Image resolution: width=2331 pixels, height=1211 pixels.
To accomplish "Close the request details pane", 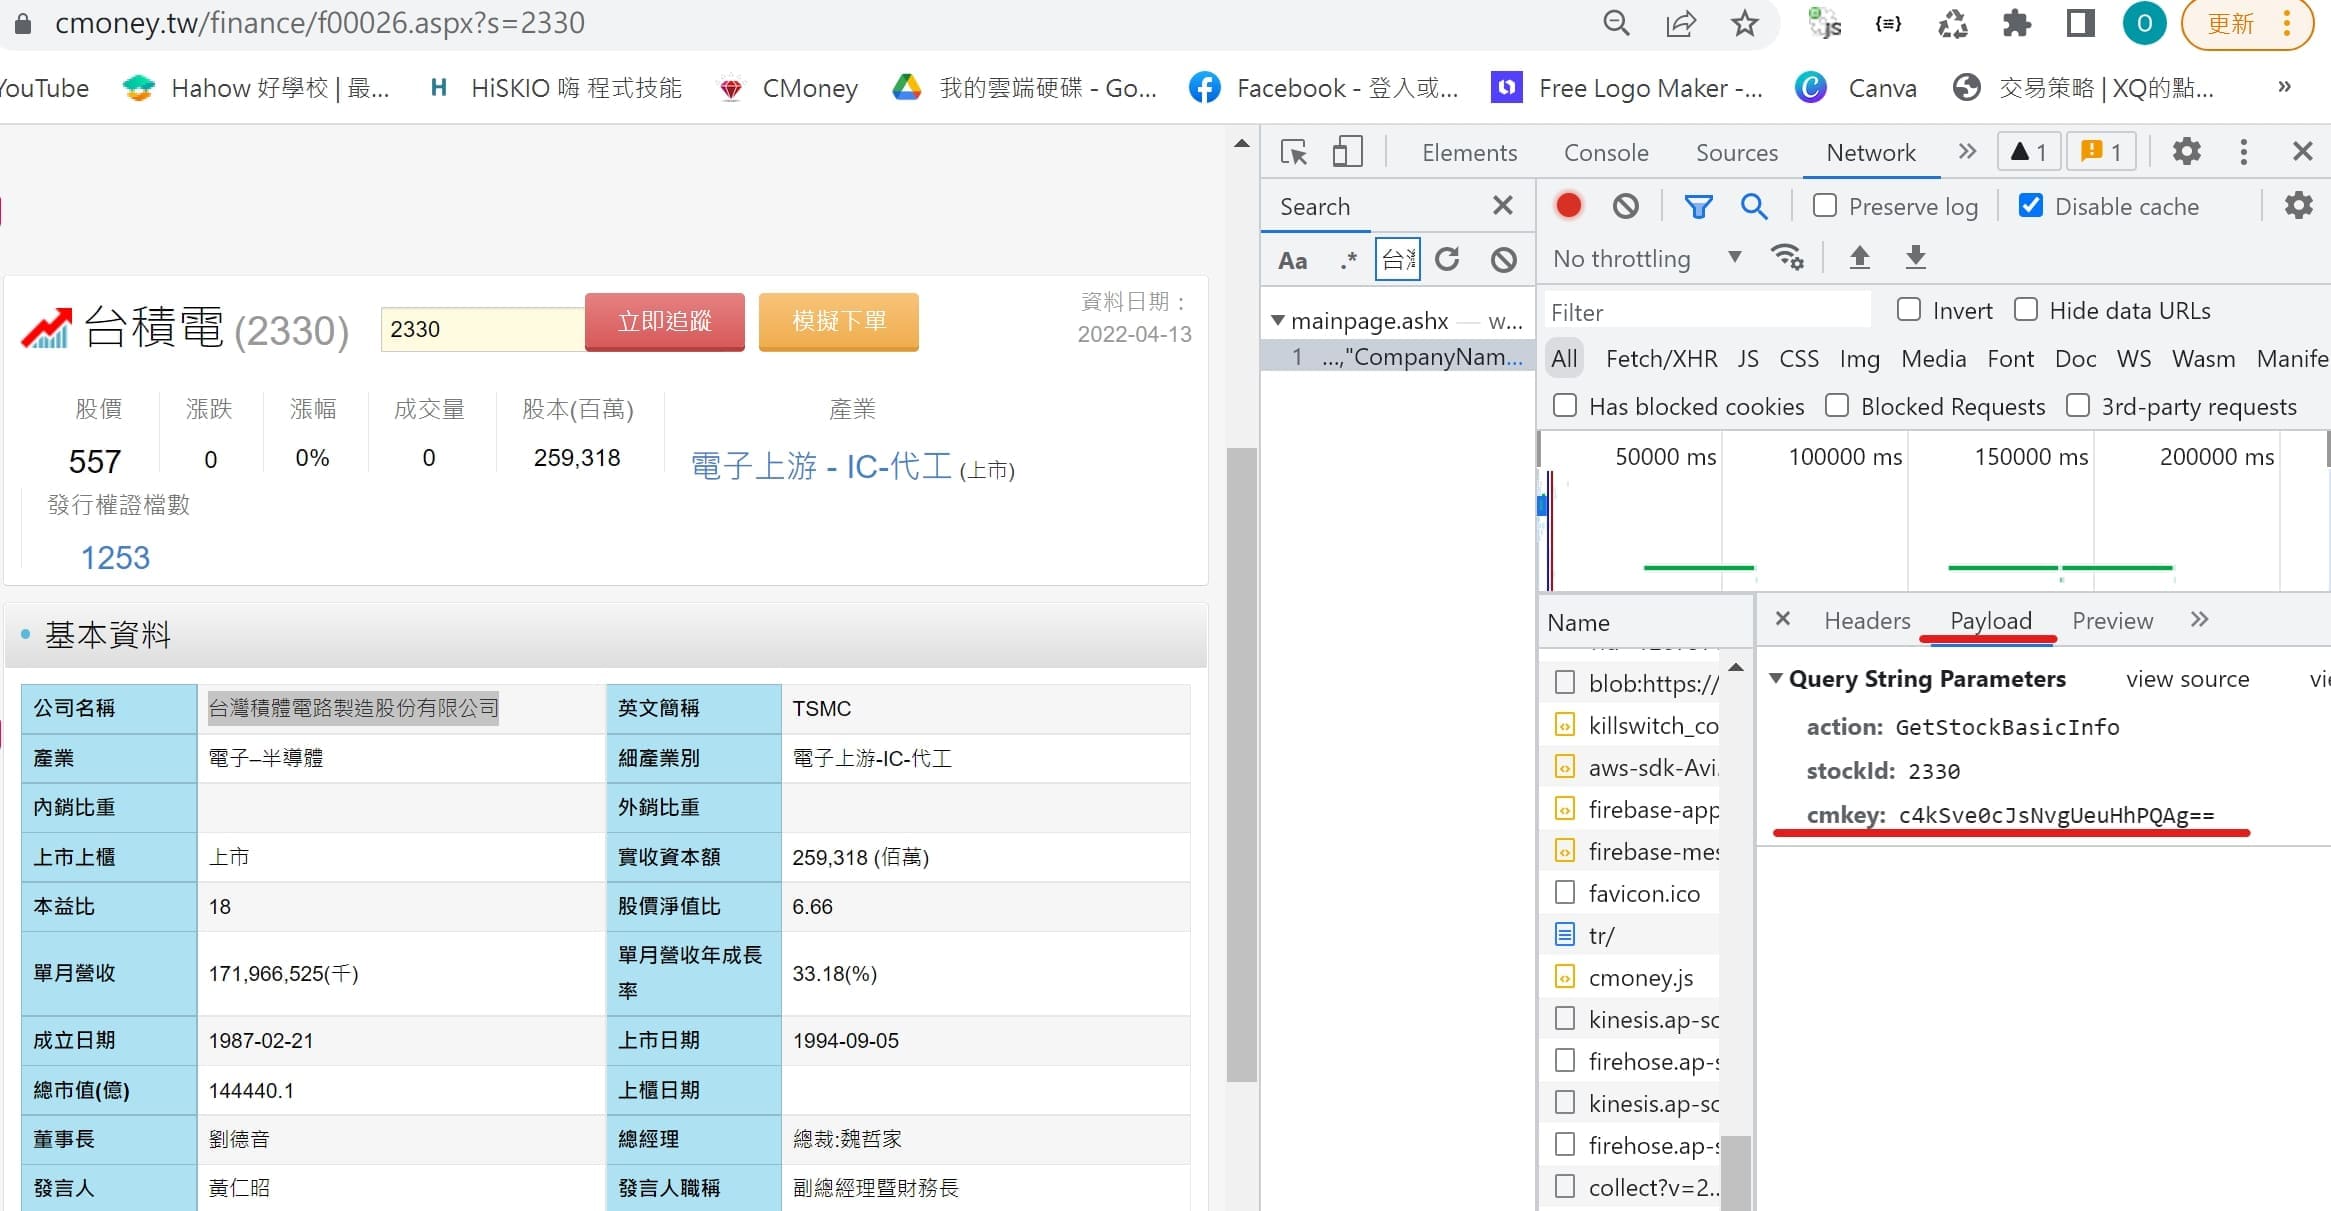I will [1782, 619].
